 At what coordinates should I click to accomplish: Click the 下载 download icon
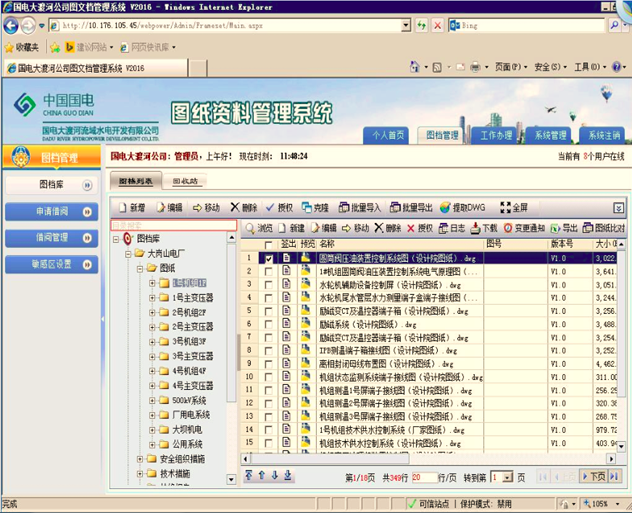point(474,228)
